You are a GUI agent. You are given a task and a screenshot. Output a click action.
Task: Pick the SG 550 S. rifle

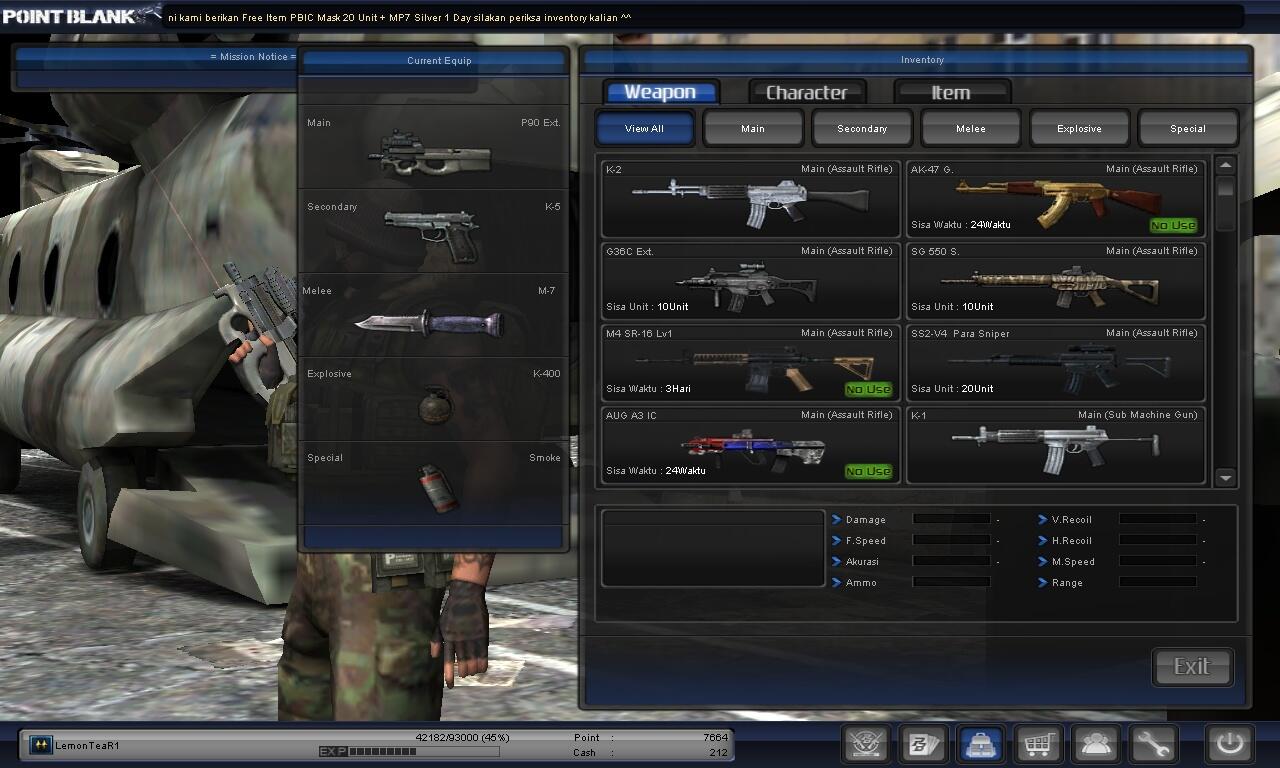point(1056,280)
